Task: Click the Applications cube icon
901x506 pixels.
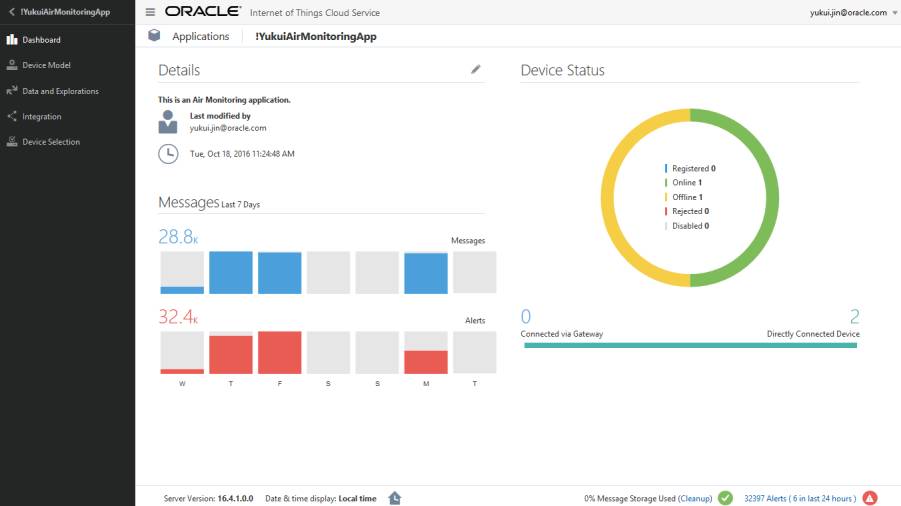Action: [154, 36]
